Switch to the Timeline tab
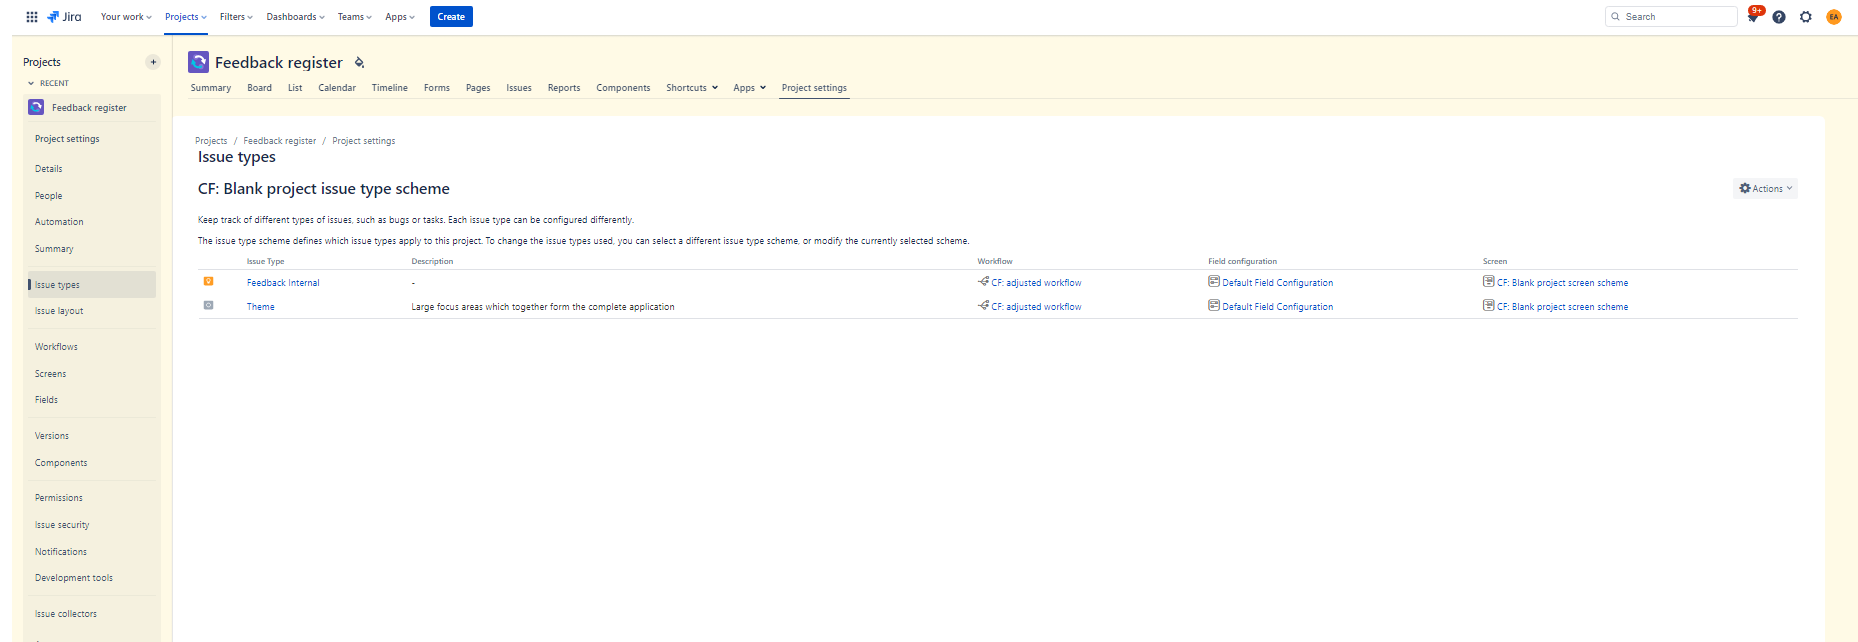 click(x=390, y=88)
